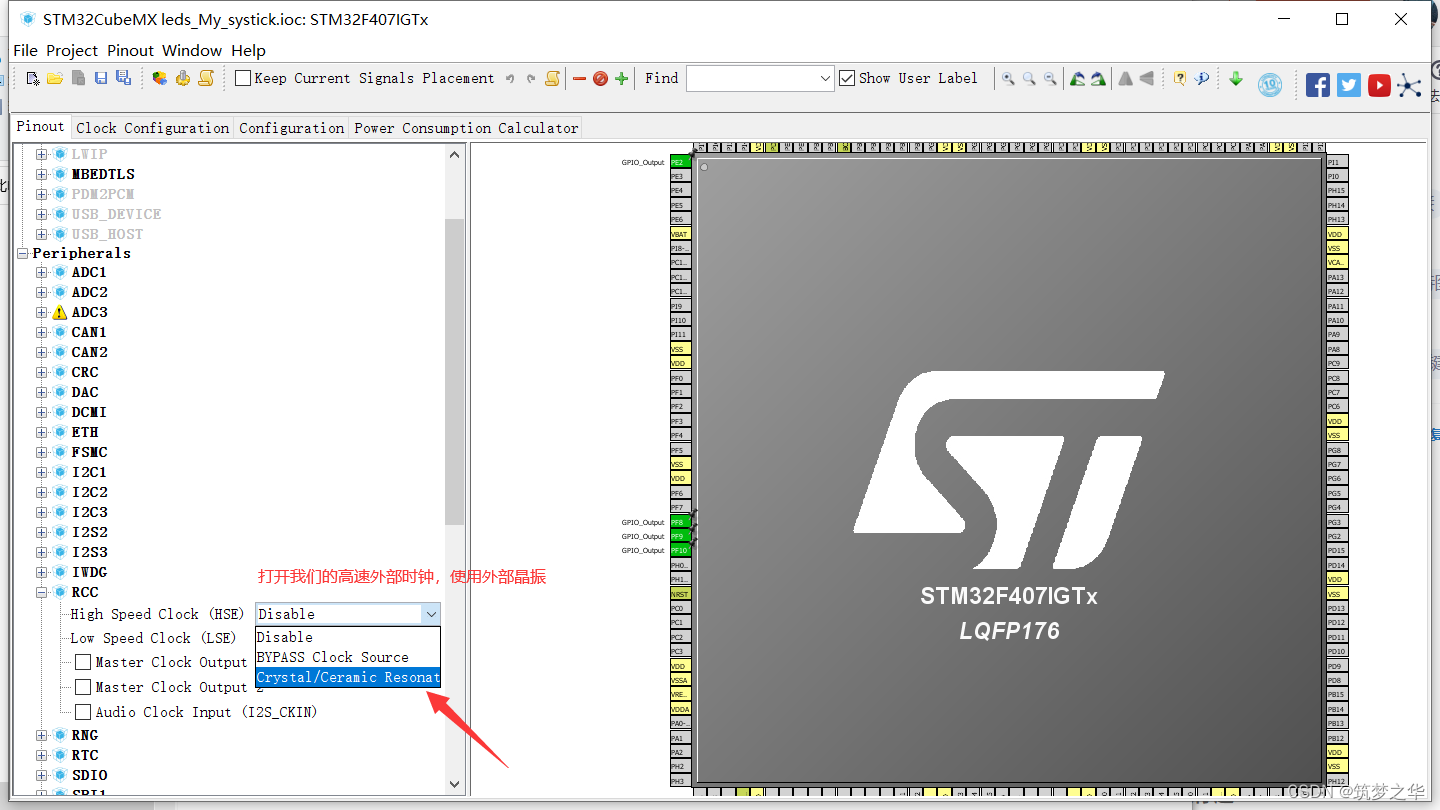
Task: Open the Power Consumption Calculator tab
Action: (x=466, y=128)
